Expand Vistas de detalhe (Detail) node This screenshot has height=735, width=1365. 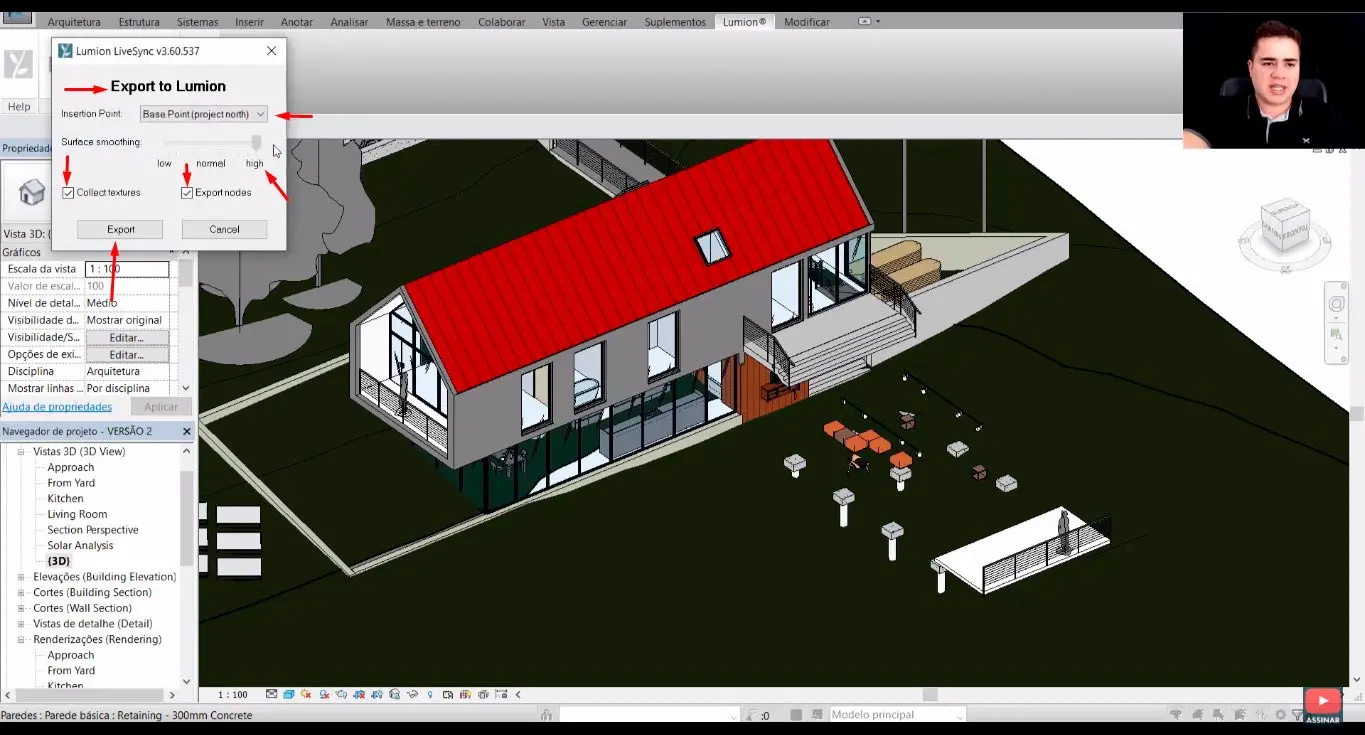(22, 624)
